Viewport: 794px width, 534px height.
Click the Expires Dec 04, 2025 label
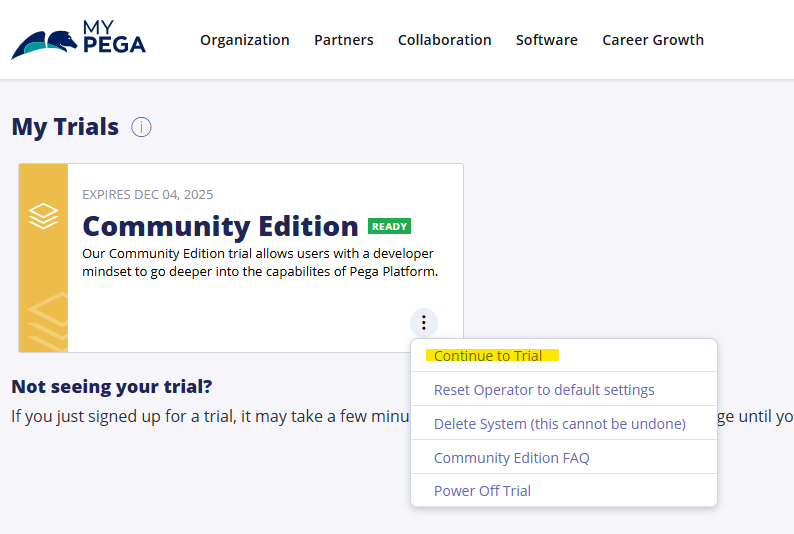[147, 194]
